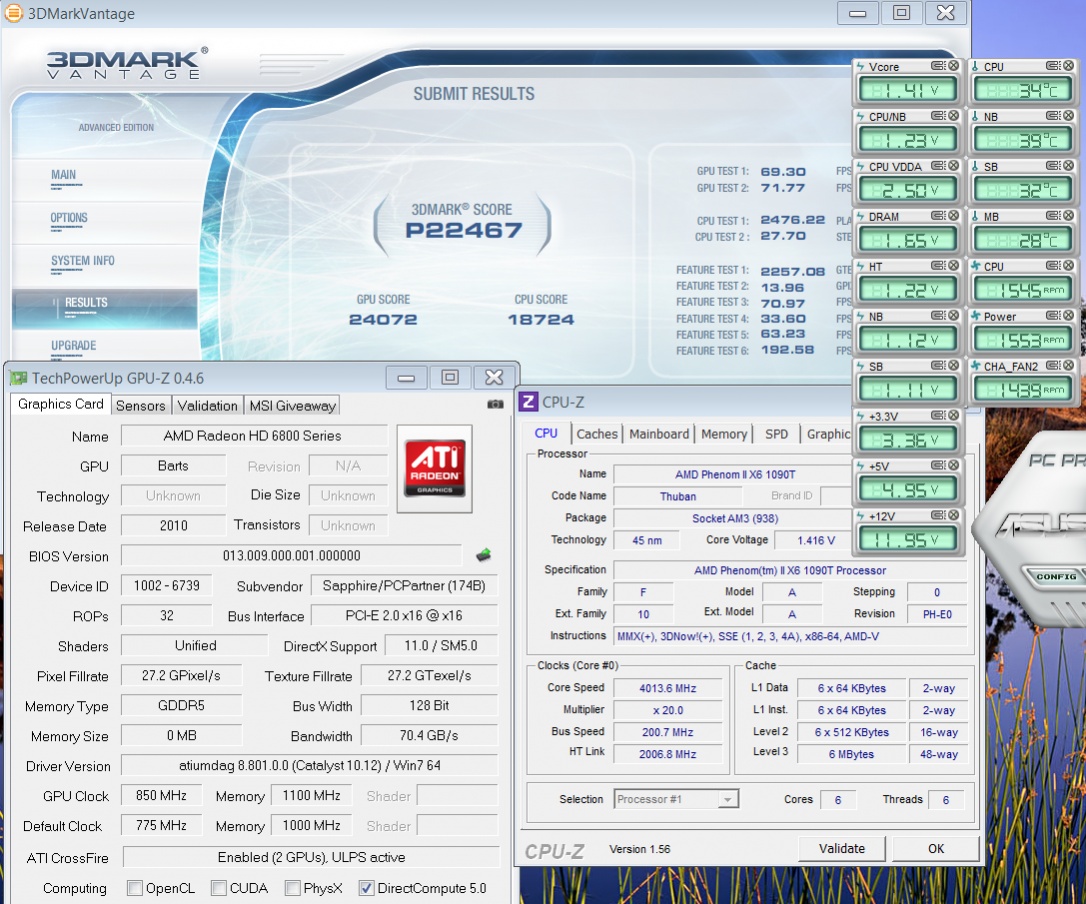The image size is (1086, 904).
Task: Save the BIOS with the green chip icon
Action: click(x=483, y=555)
